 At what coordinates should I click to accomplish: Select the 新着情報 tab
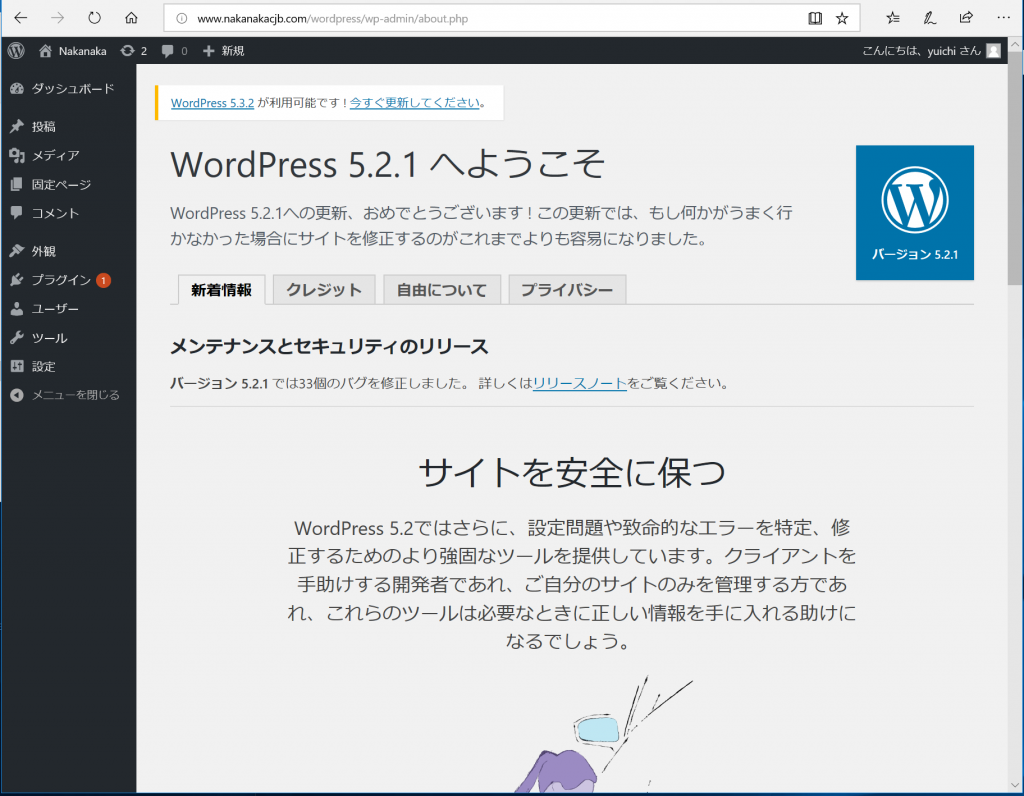[x=221, y=290]
